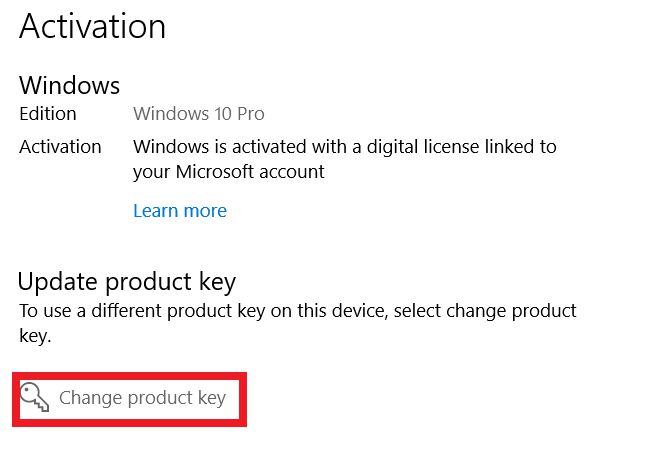
Task: Click the 'your Microsoft account' text line
Action: tap(228, 172)
